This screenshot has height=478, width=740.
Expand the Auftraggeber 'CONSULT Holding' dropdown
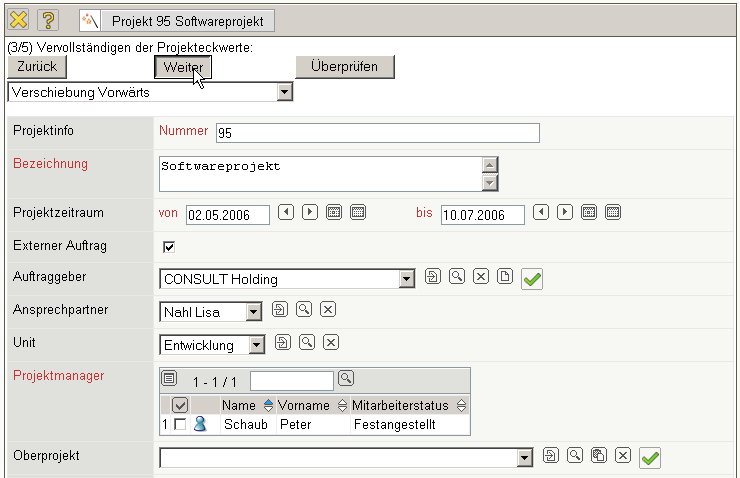(406, 279)
